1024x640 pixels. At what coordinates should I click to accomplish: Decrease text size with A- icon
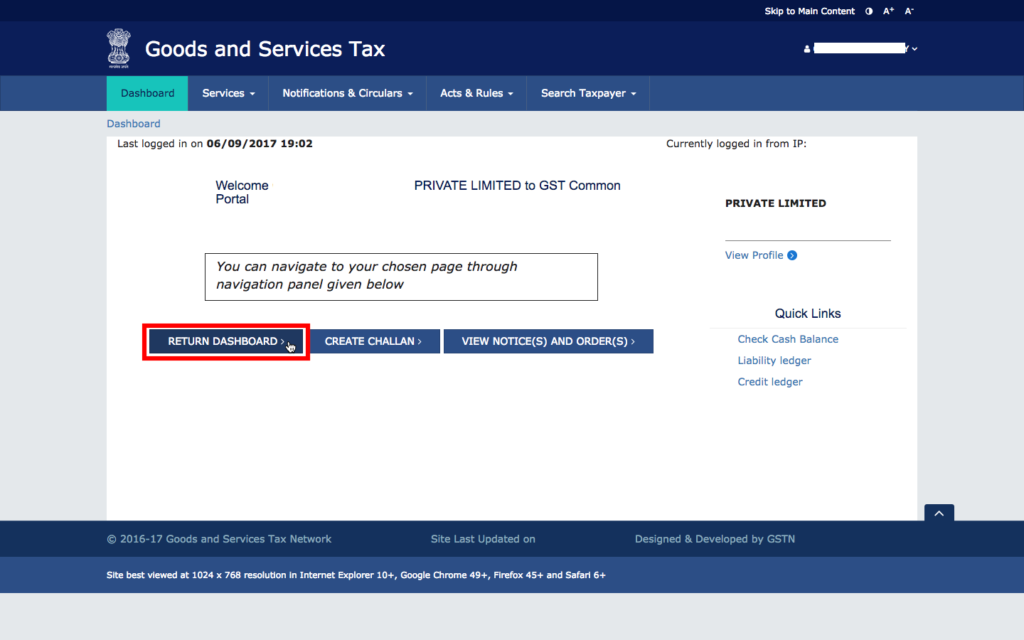click(908, 11)
